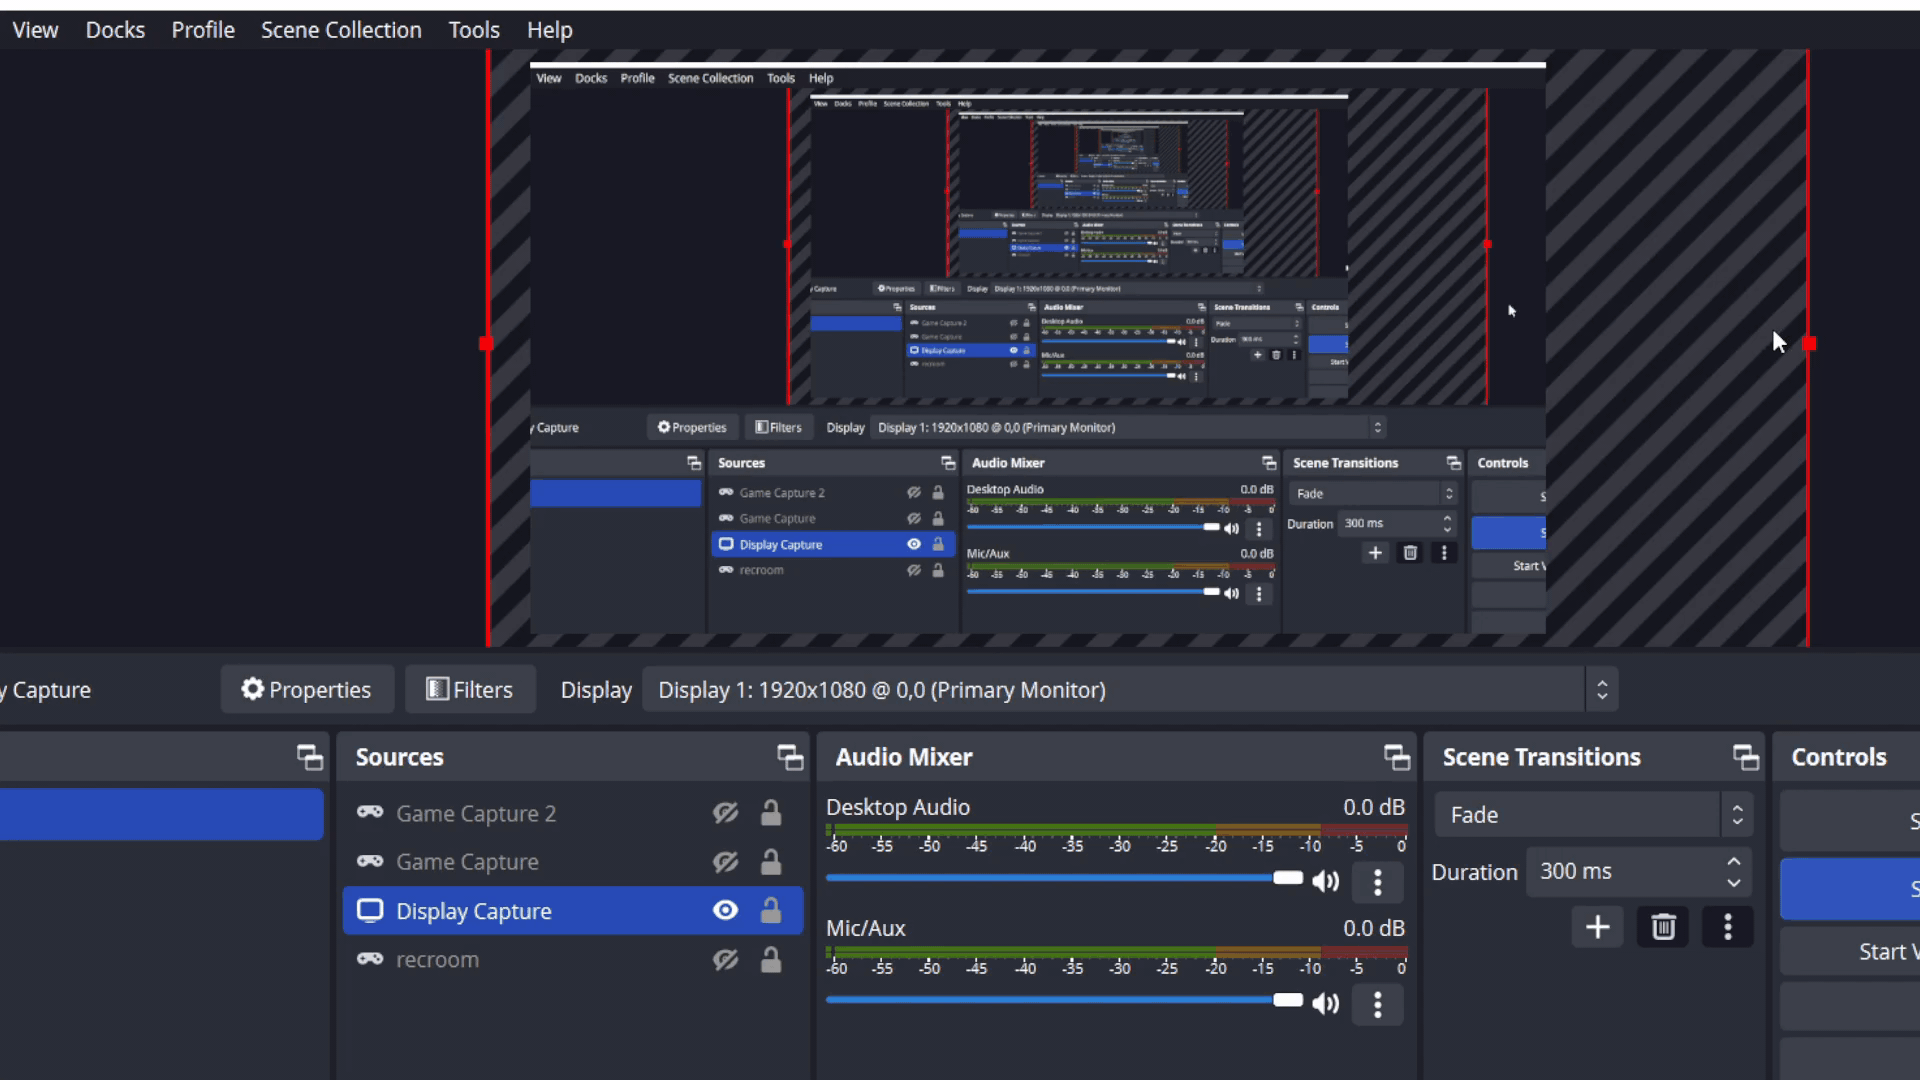1920x1080 pixels.
Task: Open Mic/Aux three-dot options menu
Action: [x=1377, y=1004]
